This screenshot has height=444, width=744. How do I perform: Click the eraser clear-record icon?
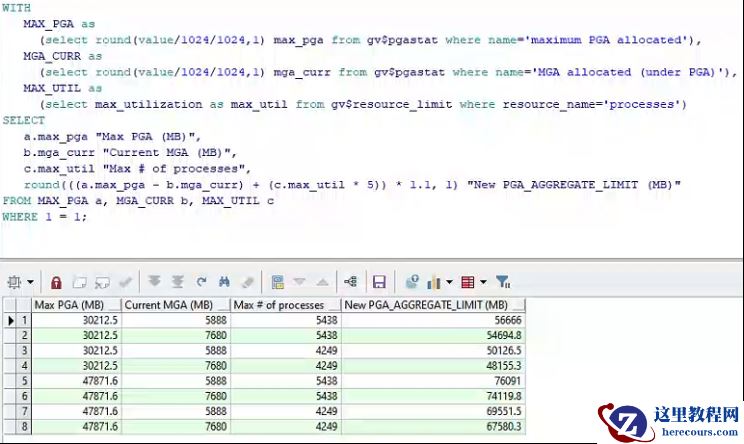point(248,282)
